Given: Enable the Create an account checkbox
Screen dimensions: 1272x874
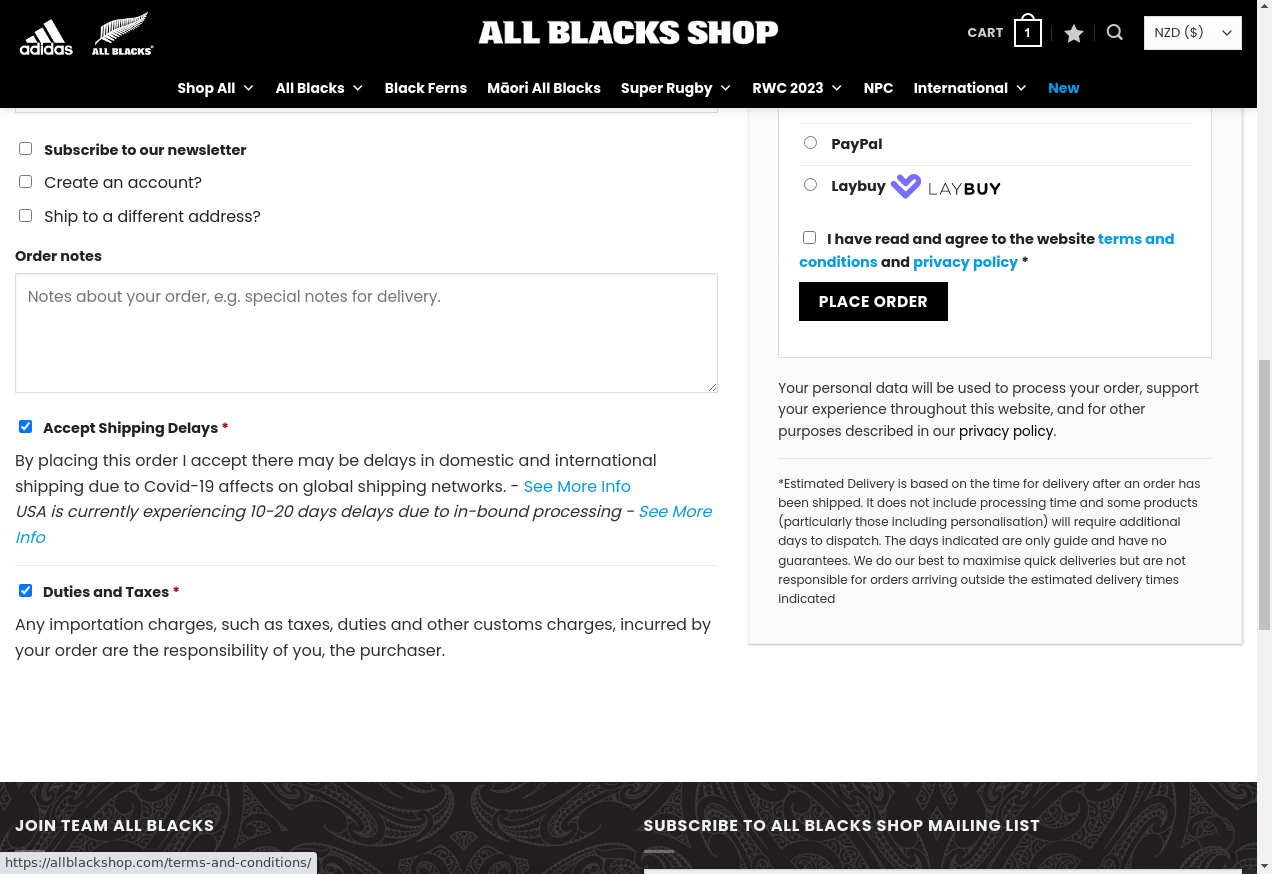Looking at the screenshot, I should tap(26, 181).
